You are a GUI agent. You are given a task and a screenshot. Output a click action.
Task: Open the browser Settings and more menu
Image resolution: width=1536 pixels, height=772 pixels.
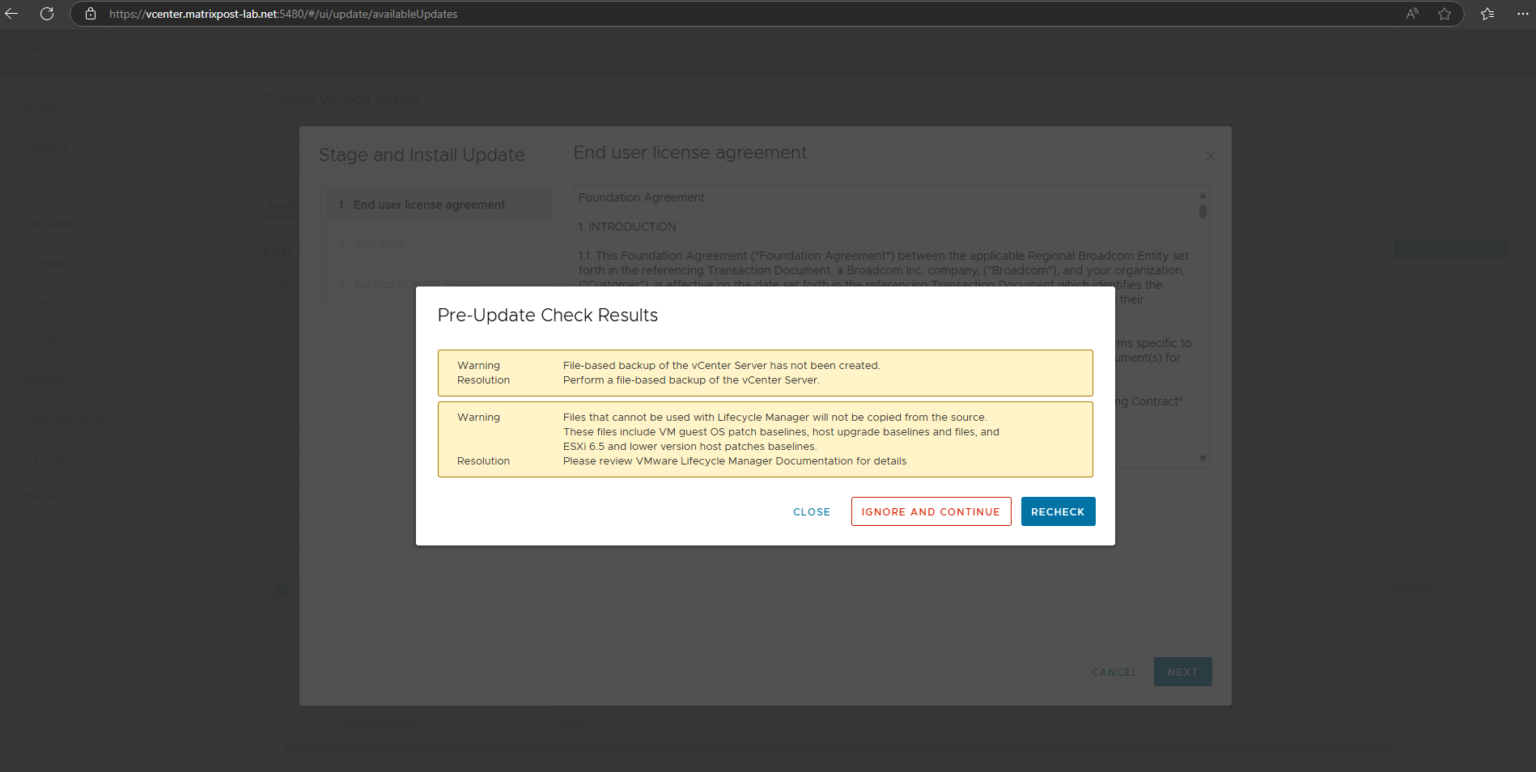click(1523, 13)
